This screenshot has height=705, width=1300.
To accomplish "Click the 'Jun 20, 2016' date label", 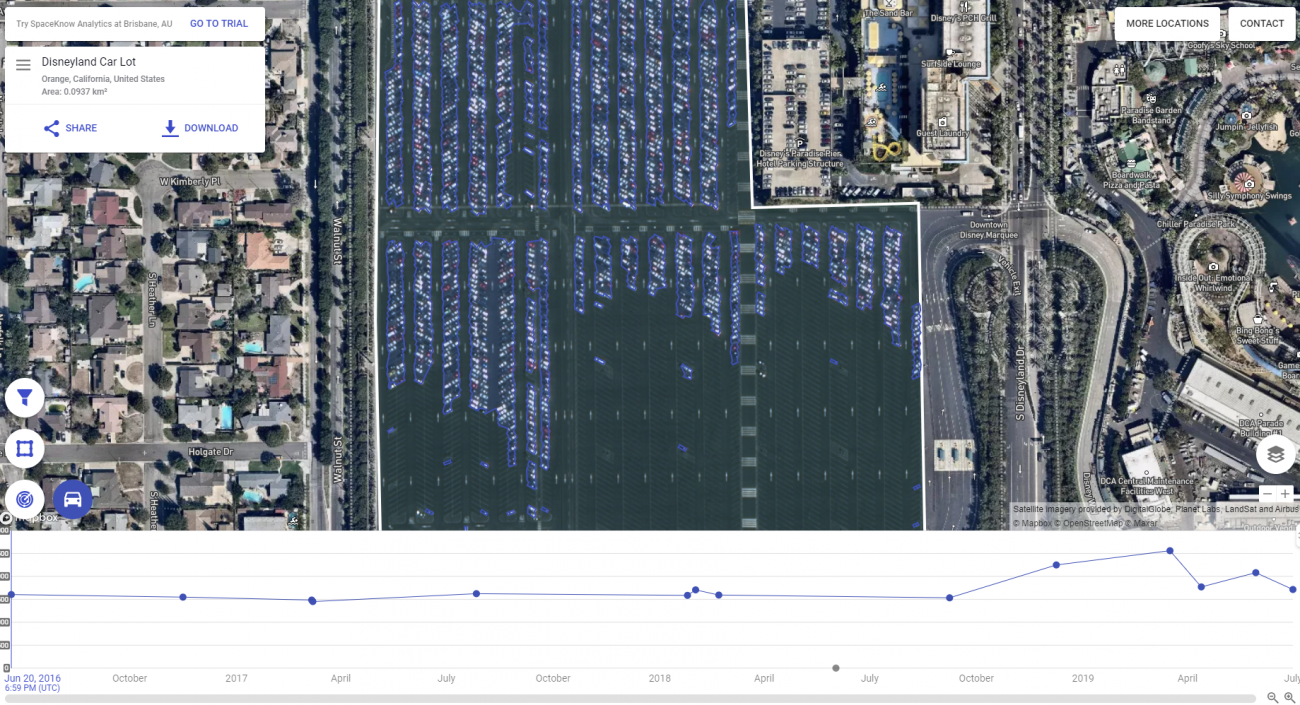I will tap(33, 678).
